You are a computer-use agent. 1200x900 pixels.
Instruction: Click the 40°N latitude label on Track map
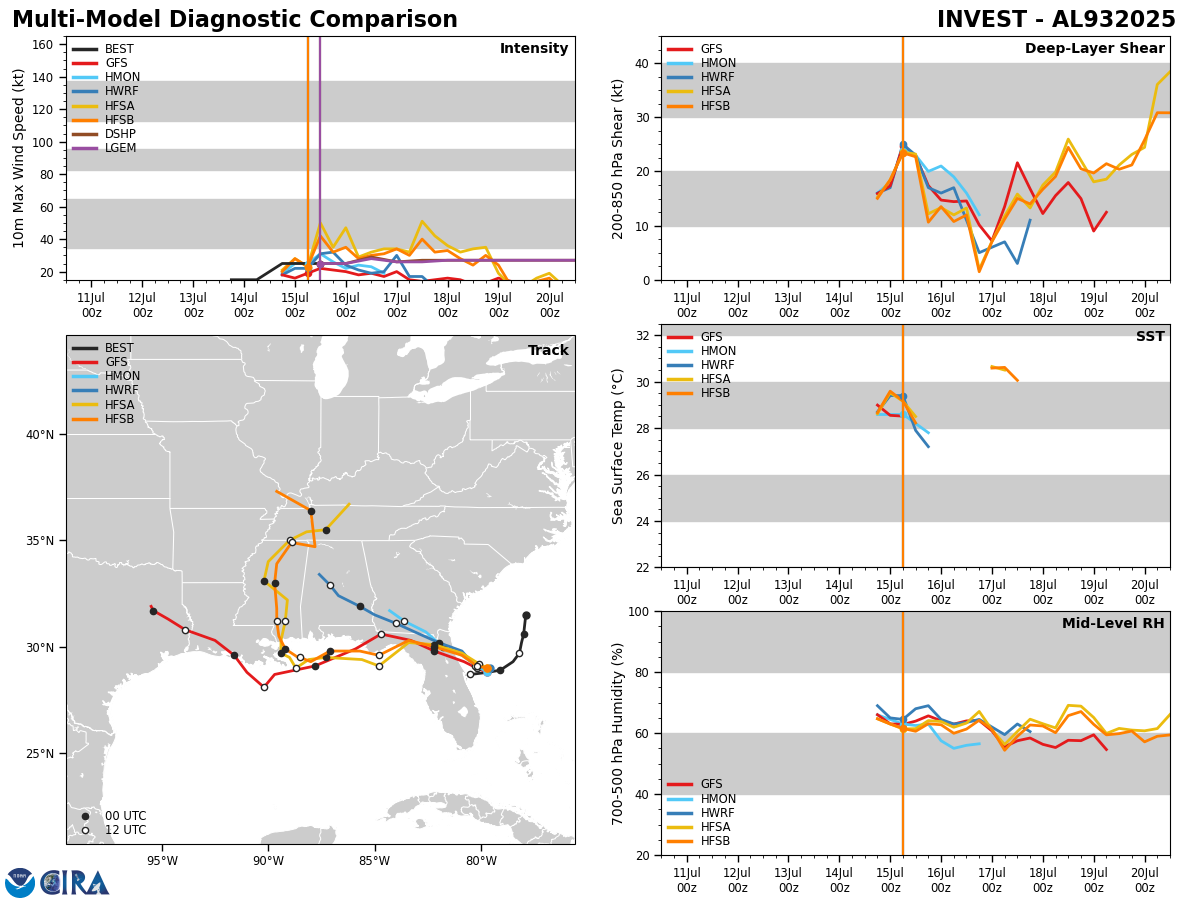tap(40, 435)
